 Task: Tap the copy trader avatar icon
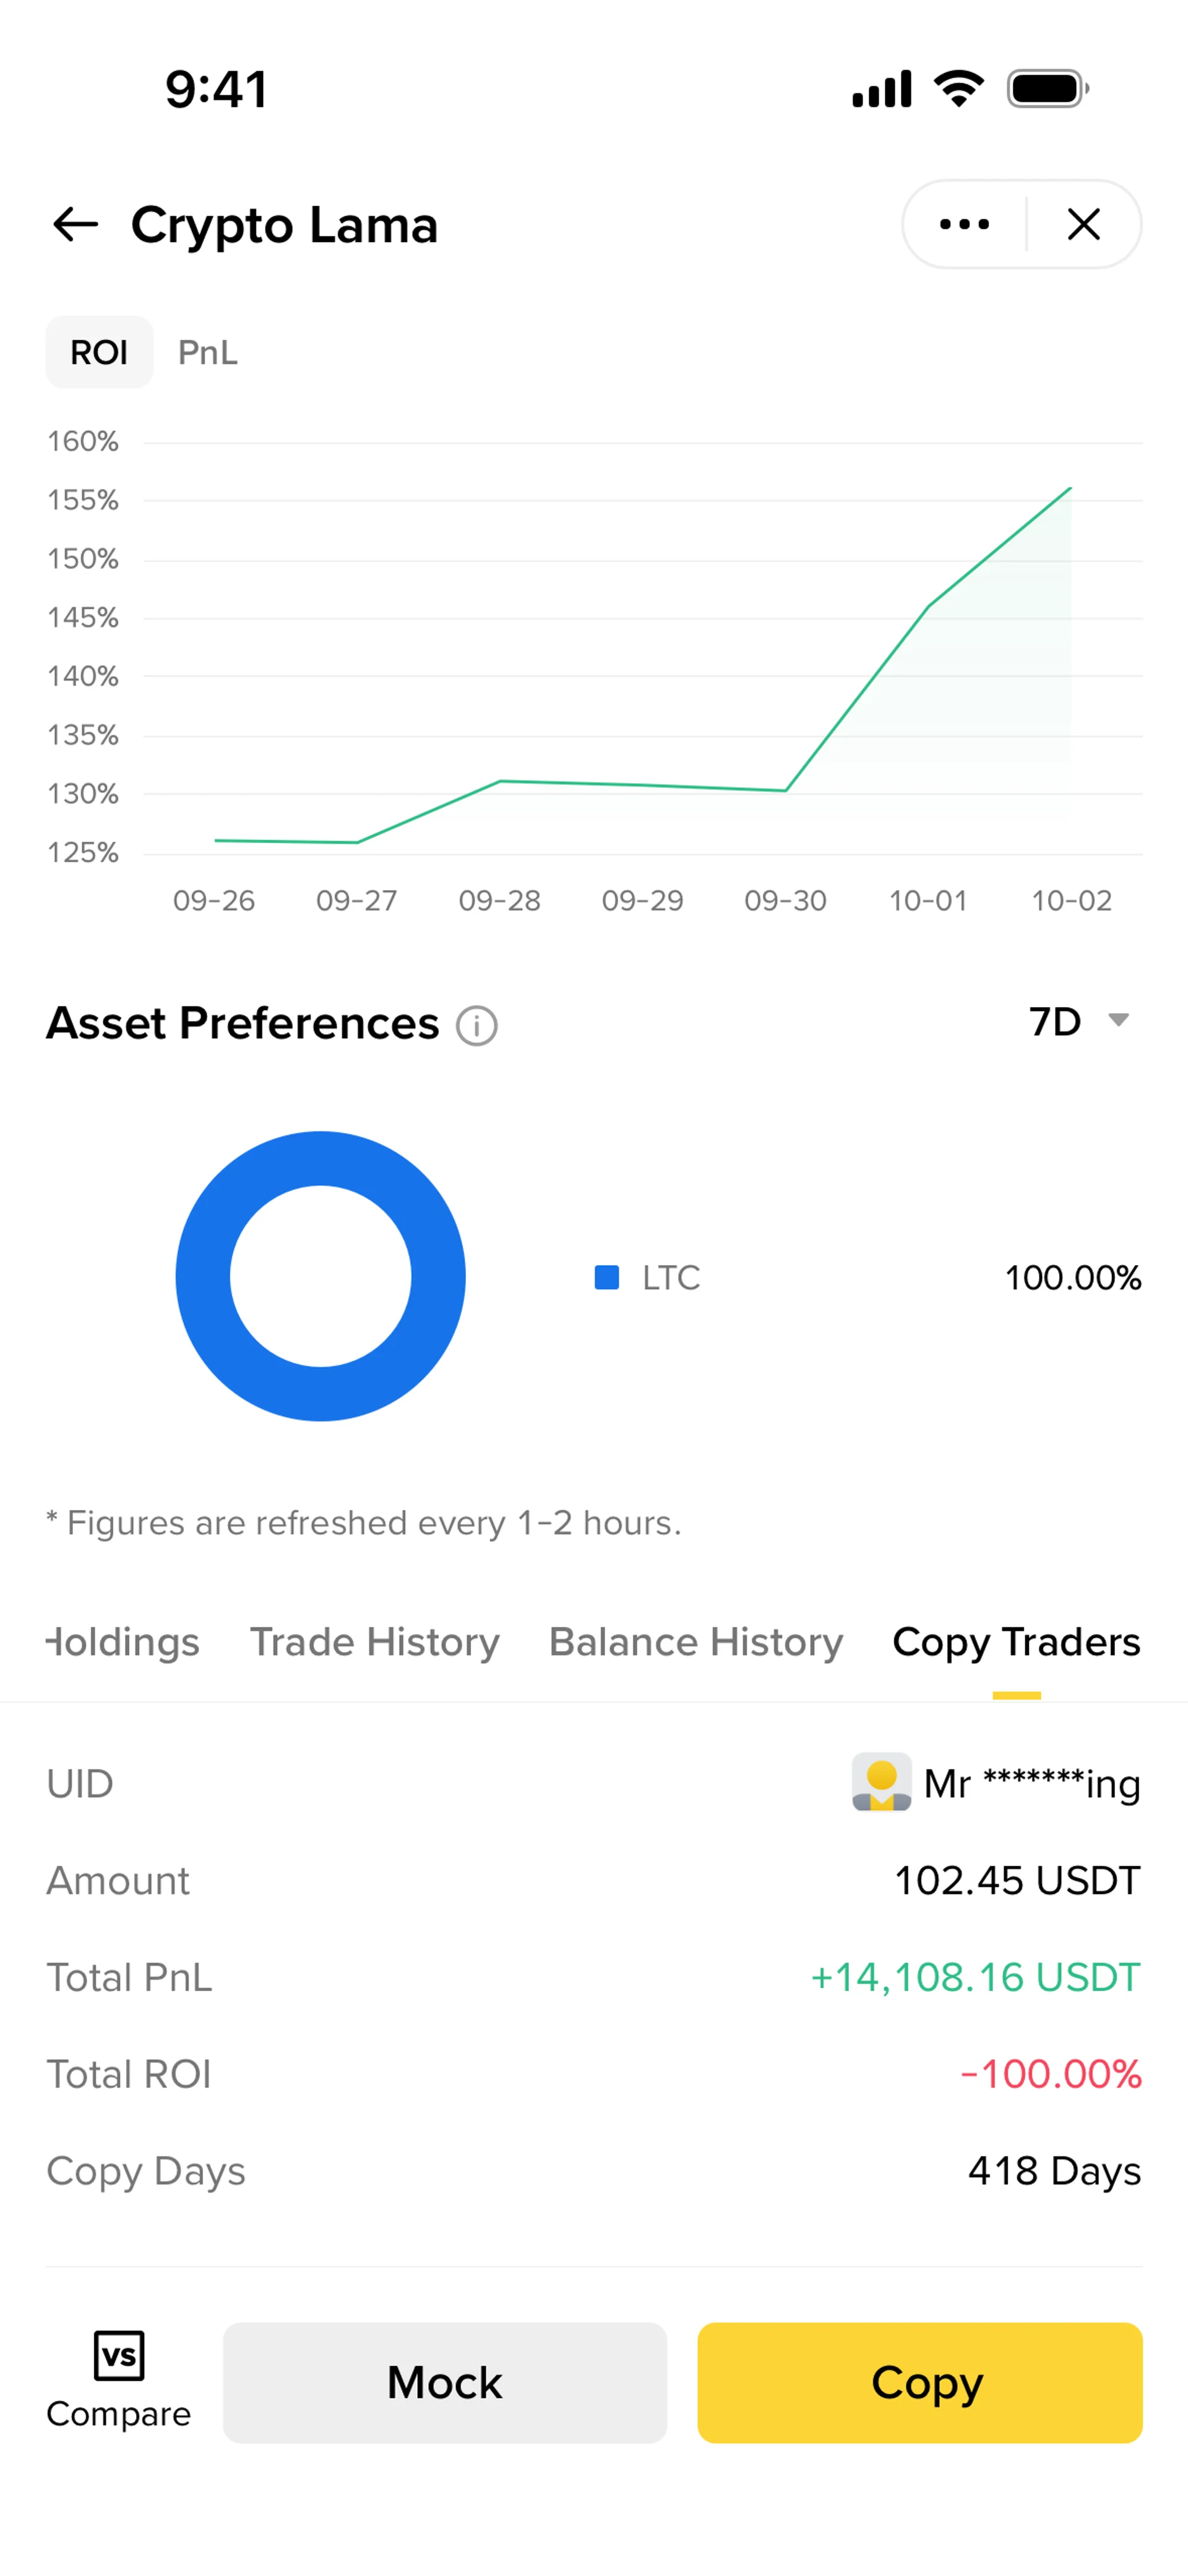[881, 1781]
